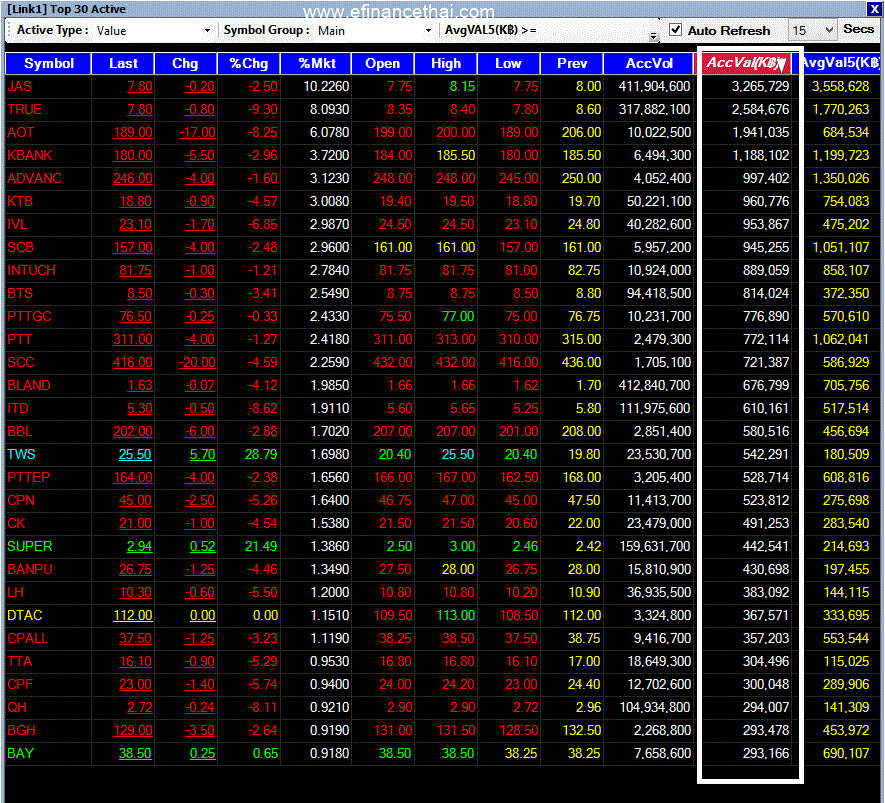Screen dimensions: 885x803
Task: Select the ADVANC symbol
Action: (34, 178)
